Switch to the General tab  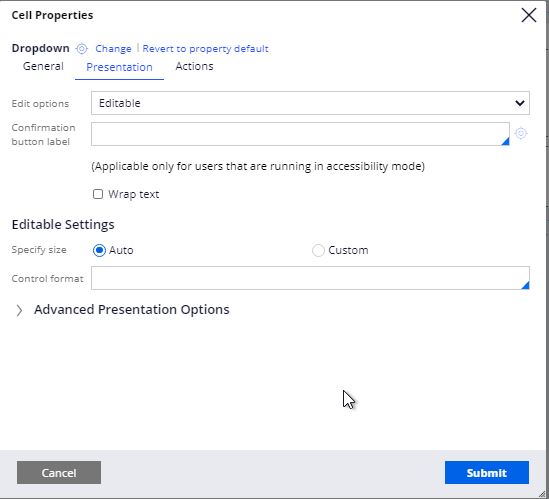(43, 66)
